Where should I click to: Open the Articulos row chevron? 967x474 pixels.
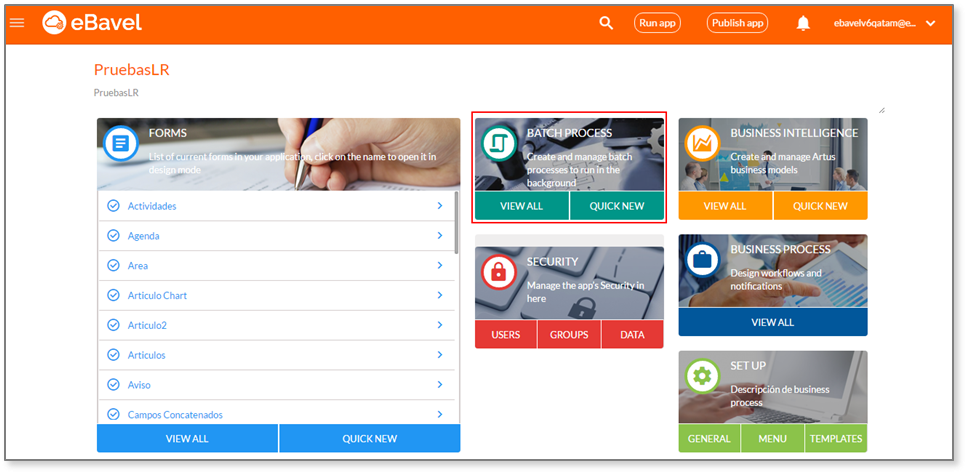point(440,355)
